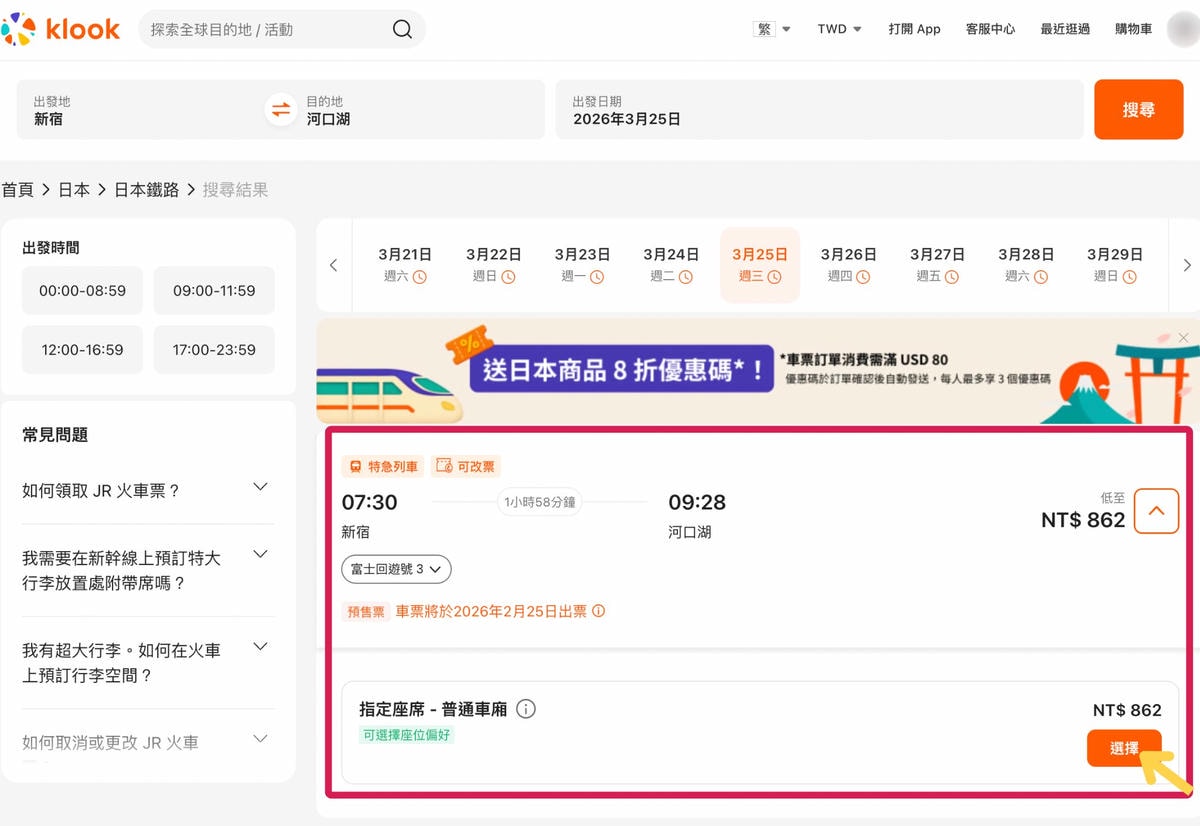Viewport: 1200px width, 826px height.
Task: Show later dates with right arrow
Action: pyautogui.click(x=1187, y=265)
